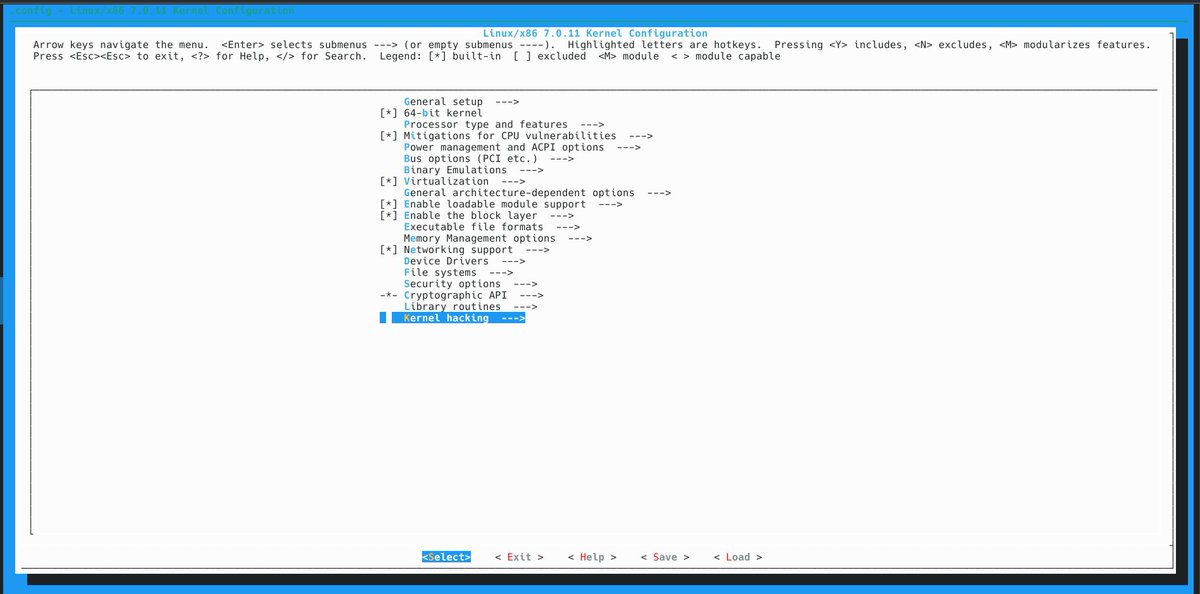Viewport: 1200px width, 594px height.
Task: Click the Cryptographic API -*- marker
Action: (x=389, y=296)
